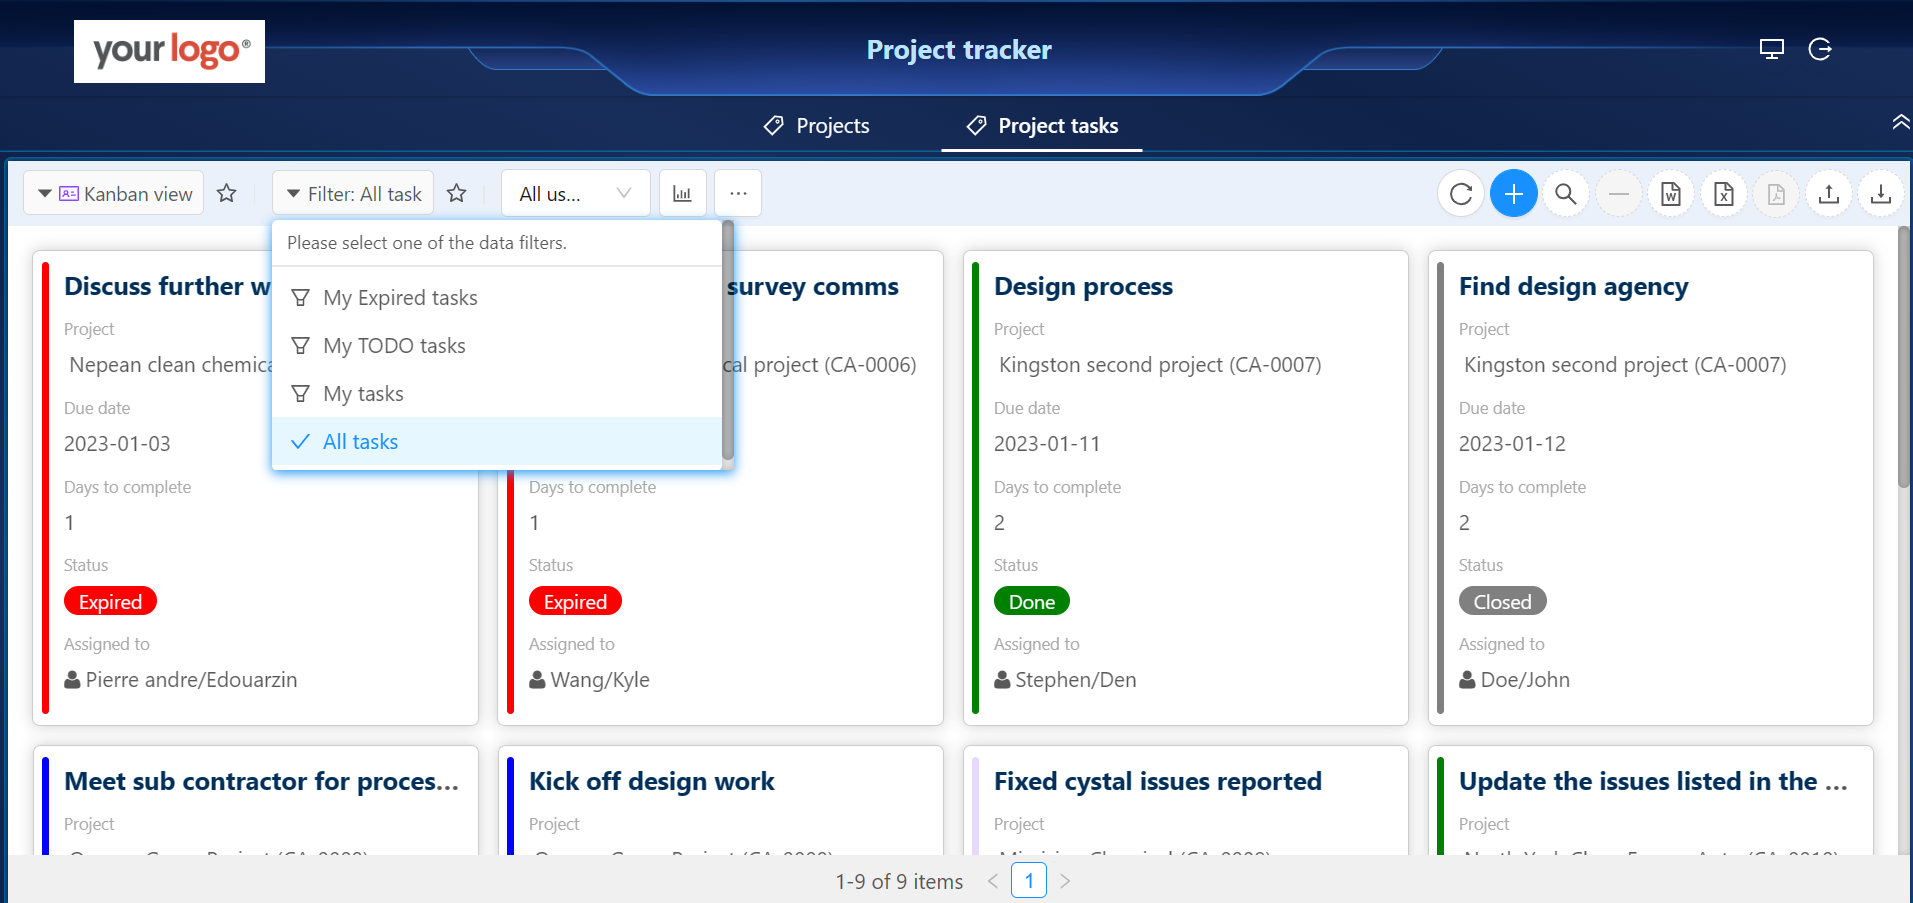This screenshot has height=903, width=1913.
Task: Open Update the issues listed card
Action: pyautogui.click(x=1653, y=782)
